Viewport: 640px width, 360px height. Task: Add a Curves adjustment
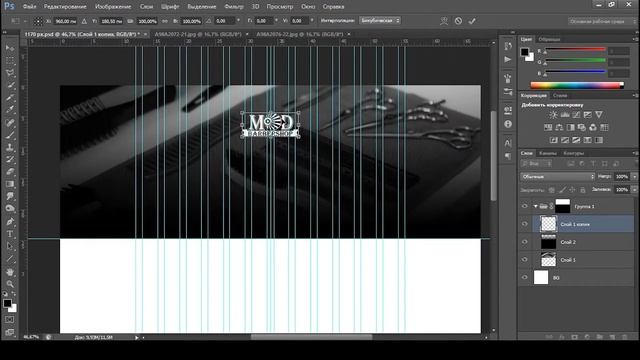576,115
